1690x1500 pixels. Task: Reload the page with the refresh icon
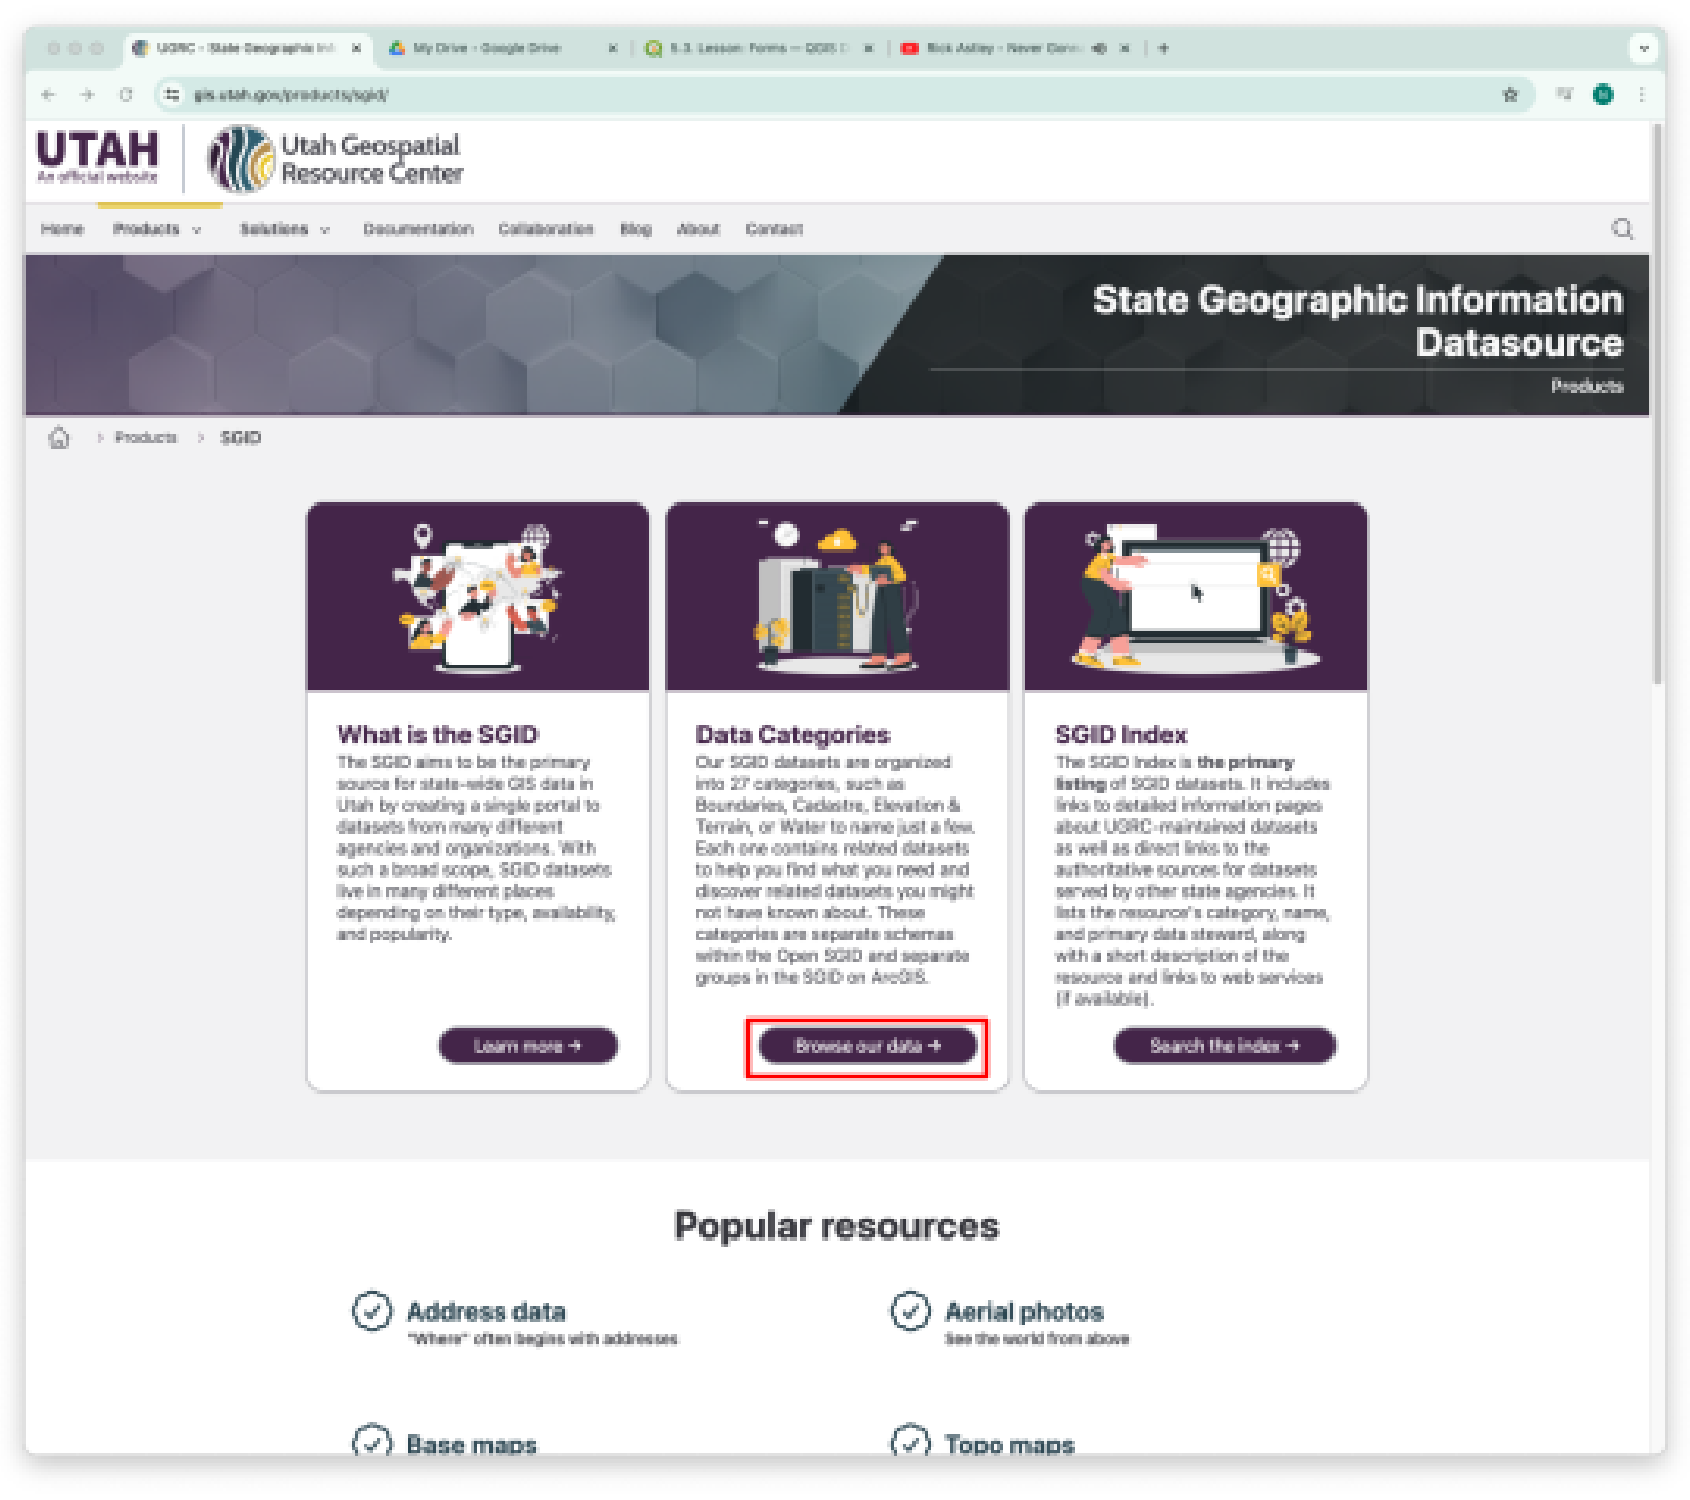(x=126, y=95)
